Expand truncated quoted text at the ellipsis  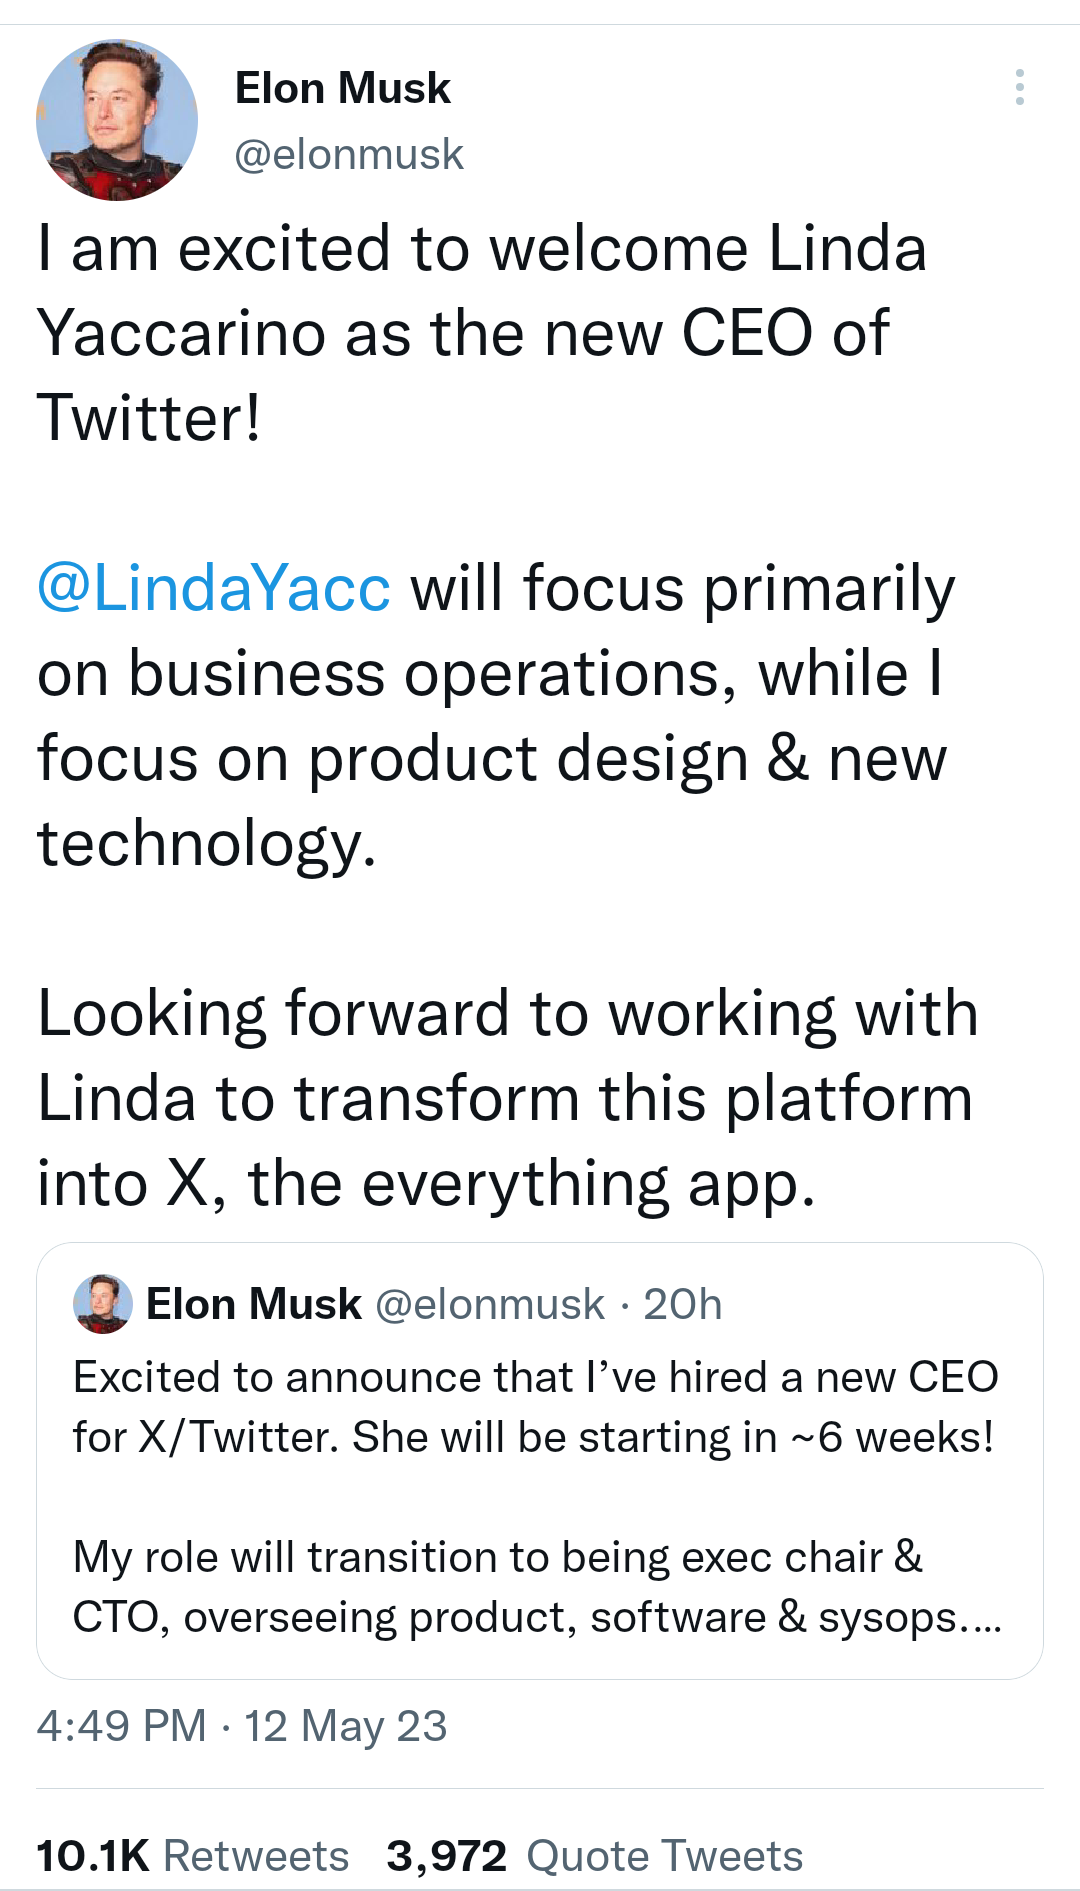[x=981, y=1618]
